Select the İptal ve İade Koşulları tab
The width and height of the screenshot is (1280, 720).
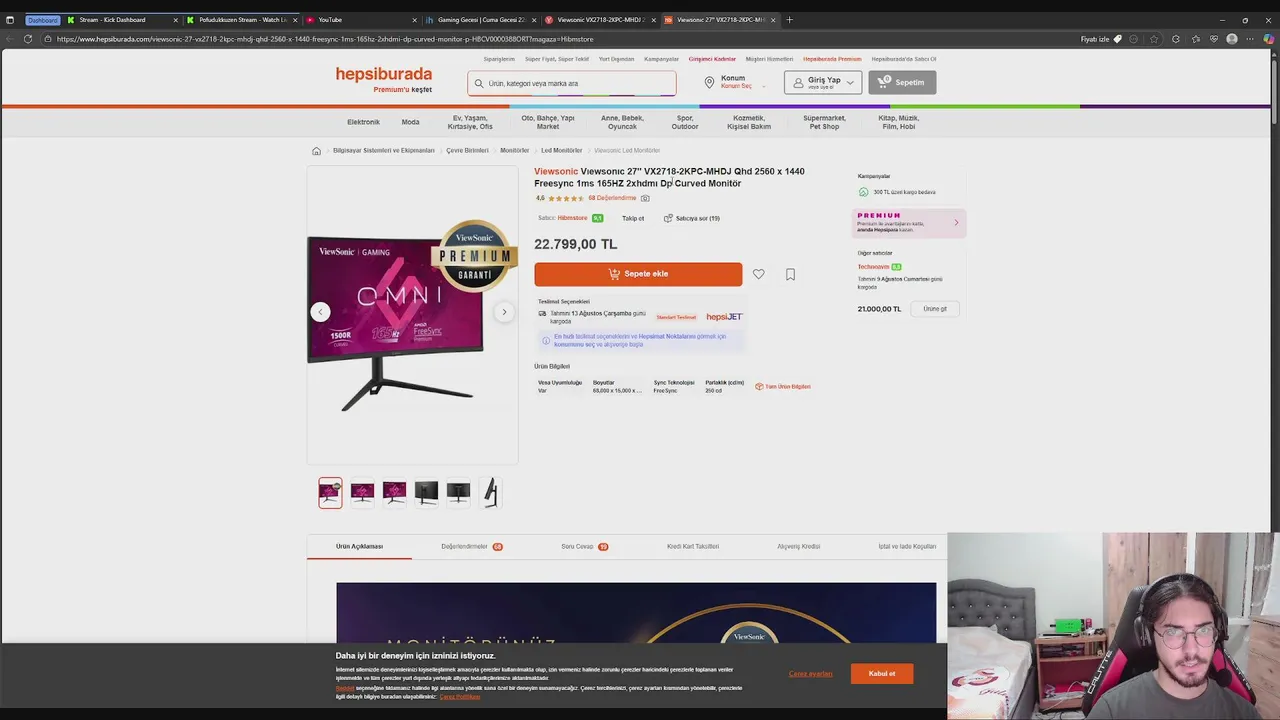(x=907, y=547)
